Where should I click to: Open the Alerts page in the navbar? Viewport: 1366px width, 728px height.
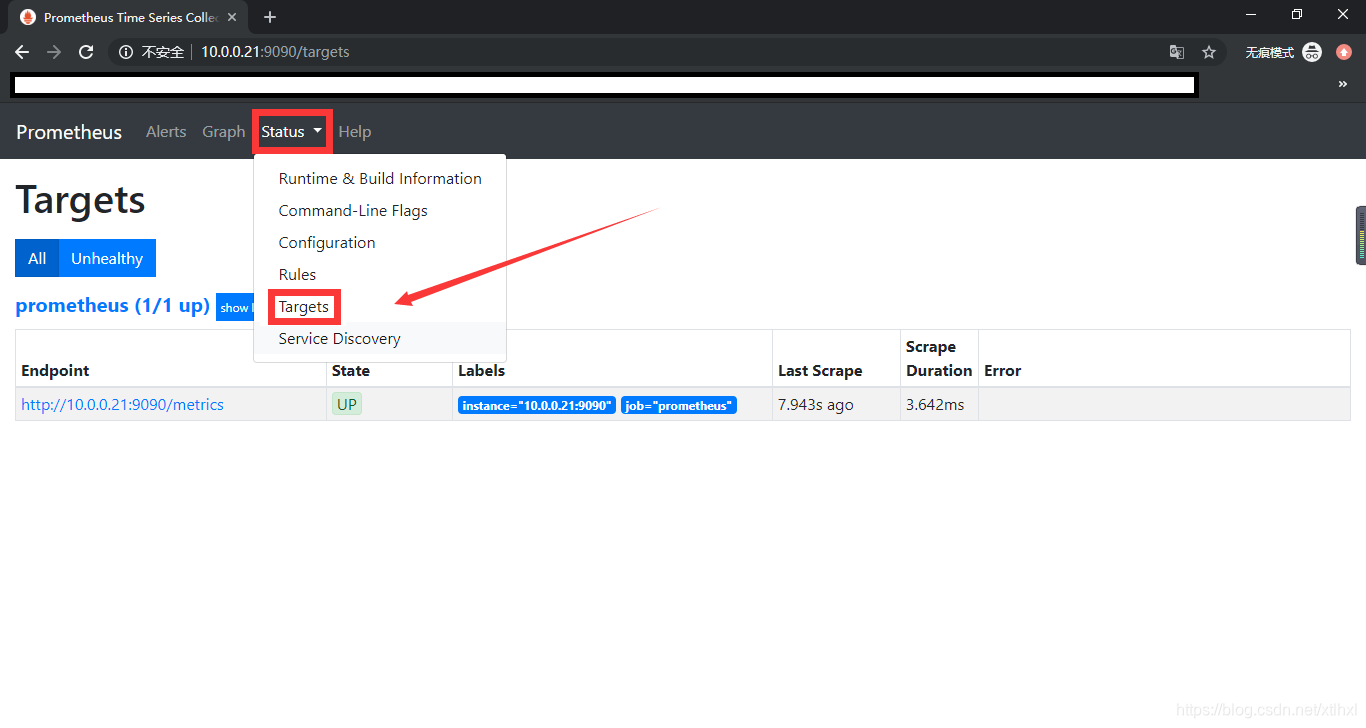pos(166,132)
